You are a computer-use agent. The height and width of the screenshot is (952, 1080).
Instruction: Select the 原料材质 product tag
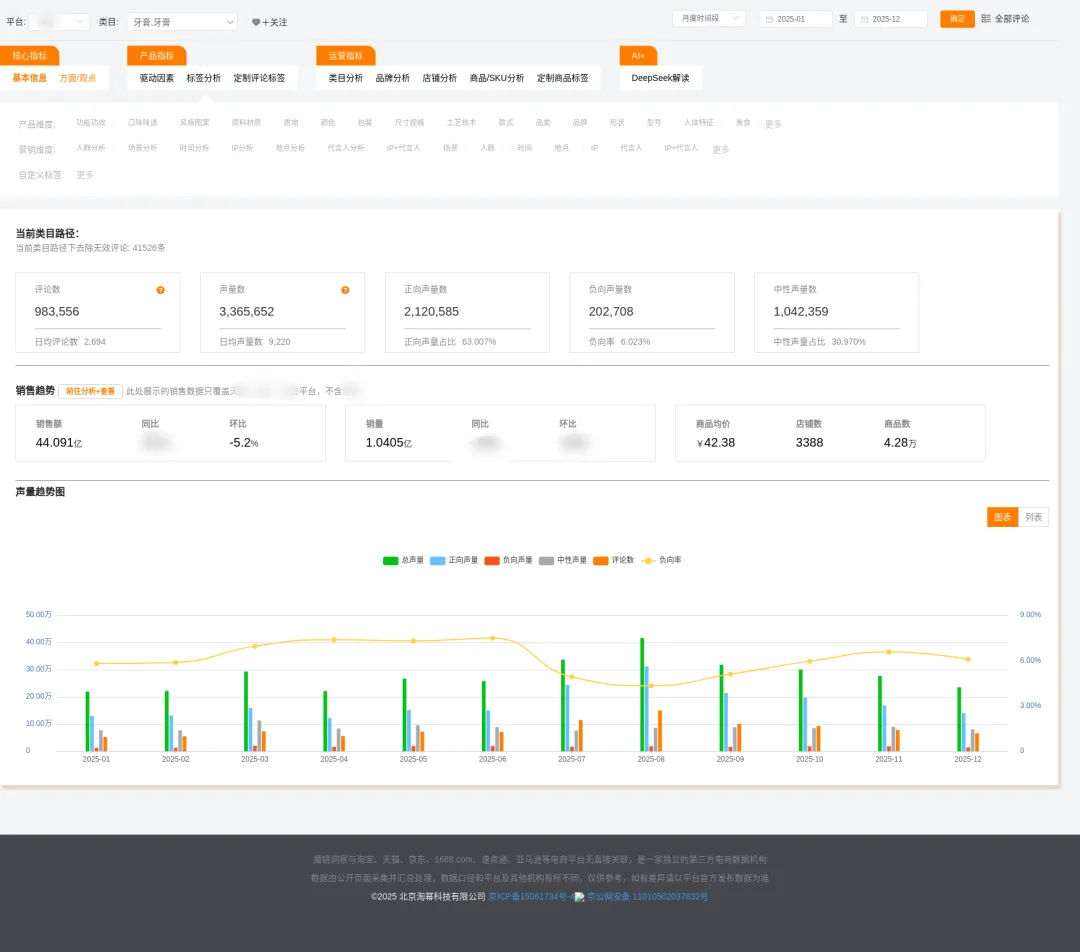(x=246, y=123)
